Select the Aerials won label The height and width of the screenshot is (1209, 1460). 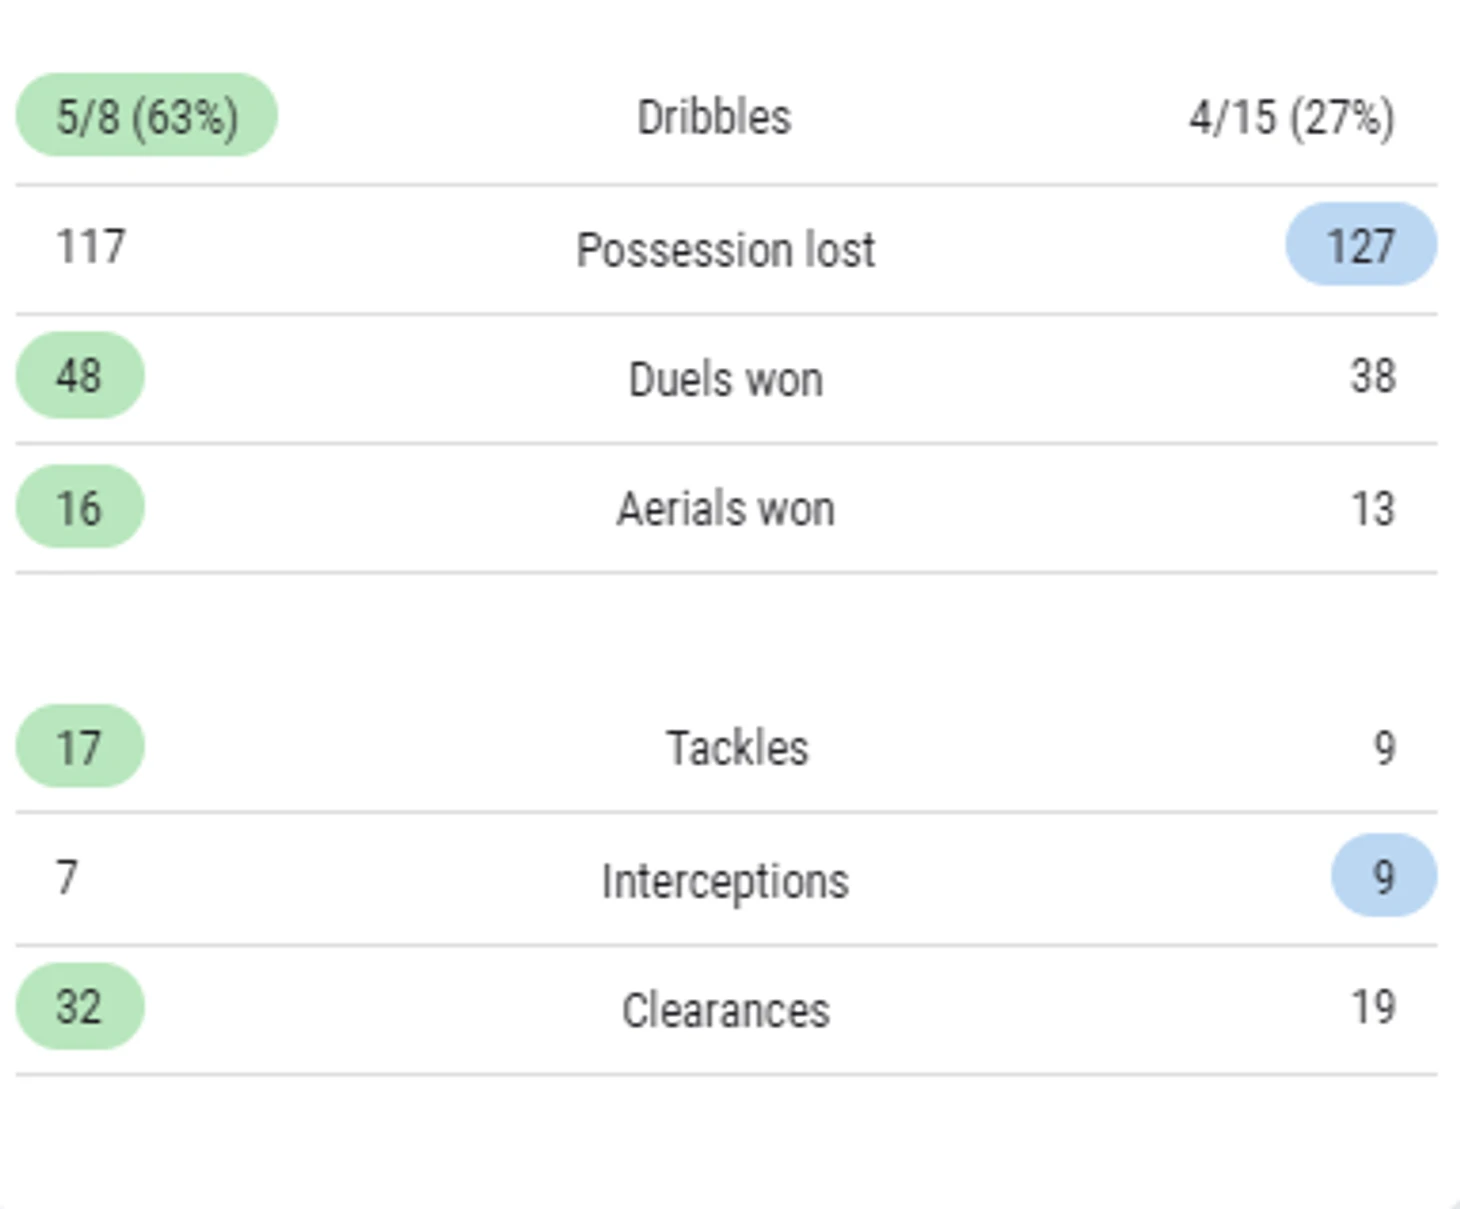pos(726,508)
